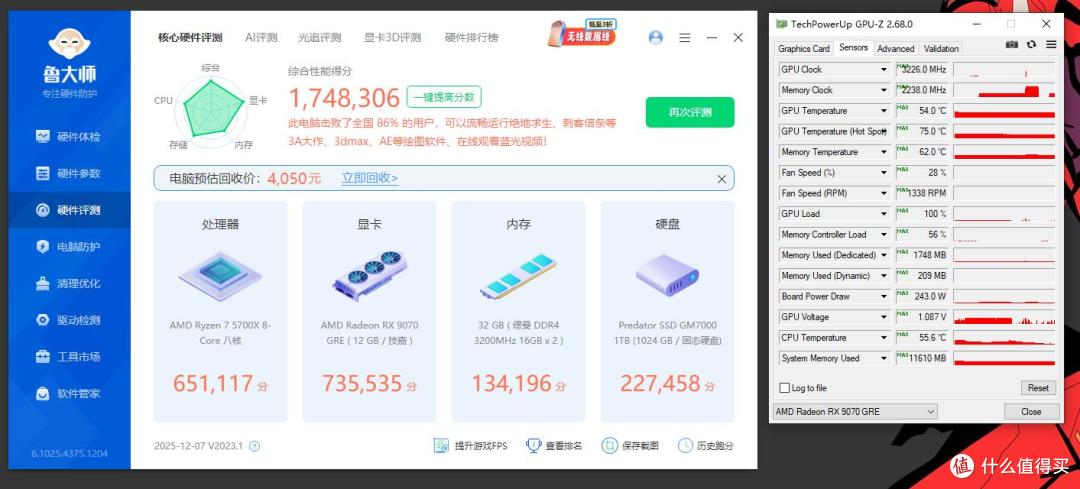Switch to 光追评测 tab
This screenshot has width=1080, height=489.
point(320,38)
